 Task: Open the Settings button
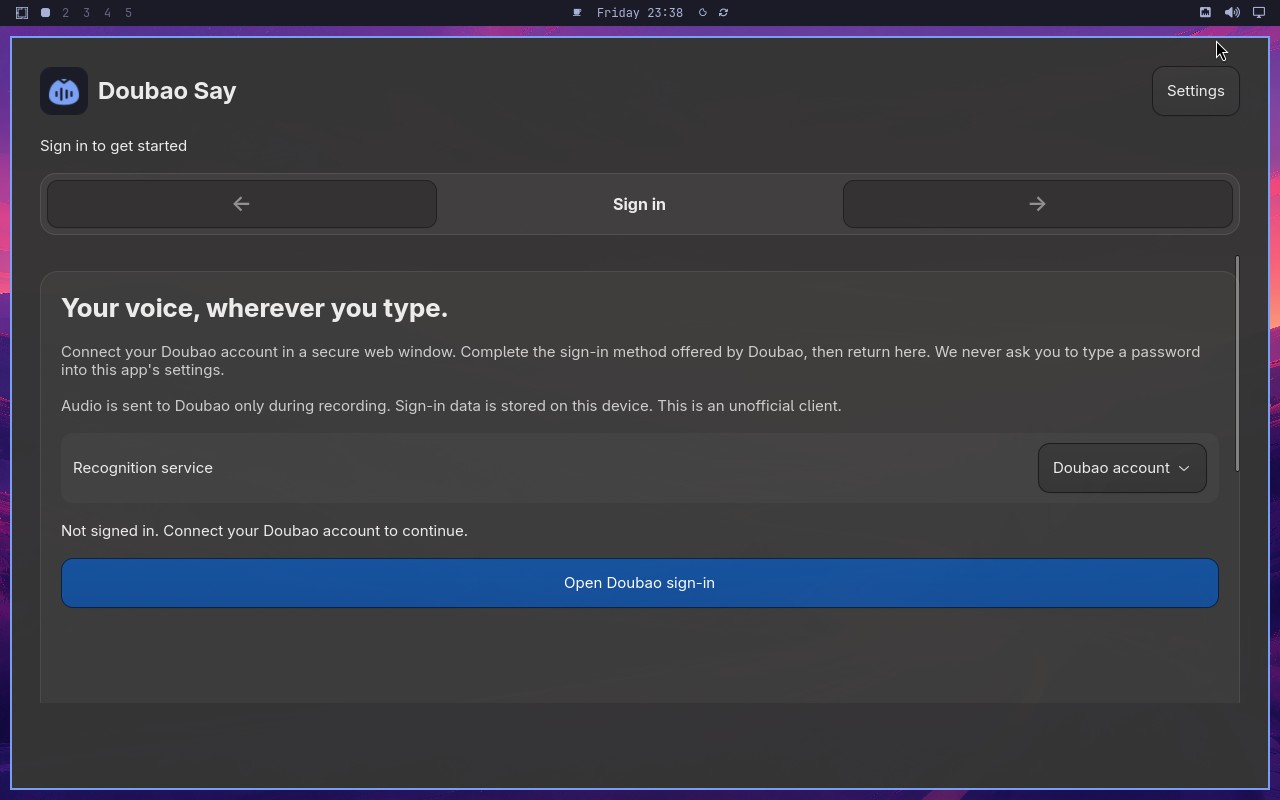point(1195,91)
